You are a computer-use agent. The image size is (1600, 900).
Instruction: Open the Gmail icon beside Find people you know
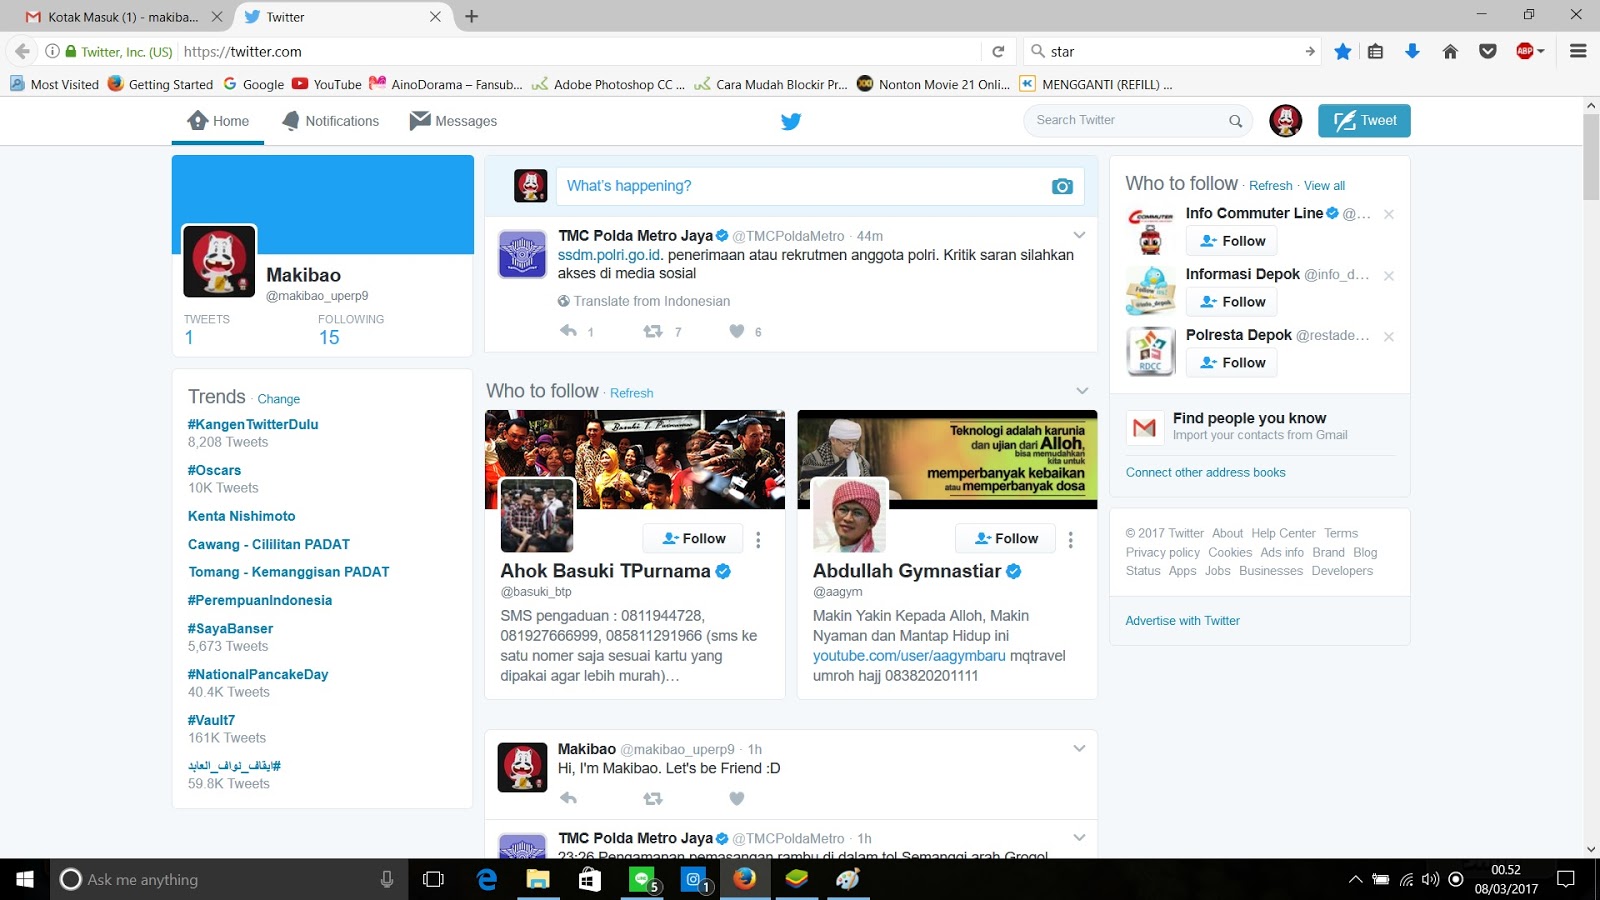(1145, 427)
